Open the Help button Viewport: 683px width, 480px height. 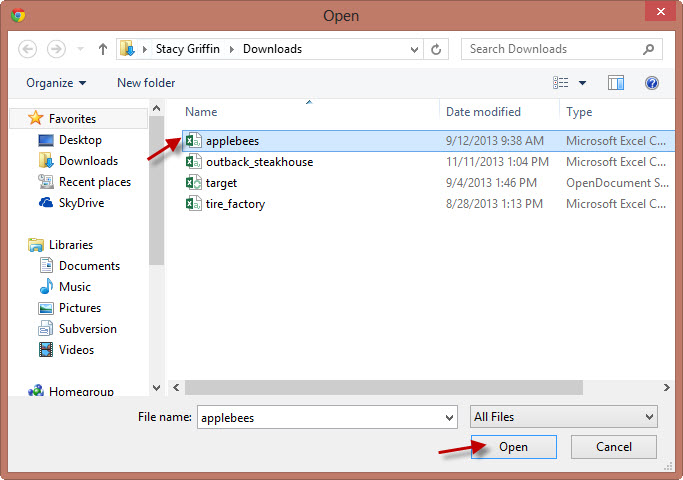coord(652,83)
